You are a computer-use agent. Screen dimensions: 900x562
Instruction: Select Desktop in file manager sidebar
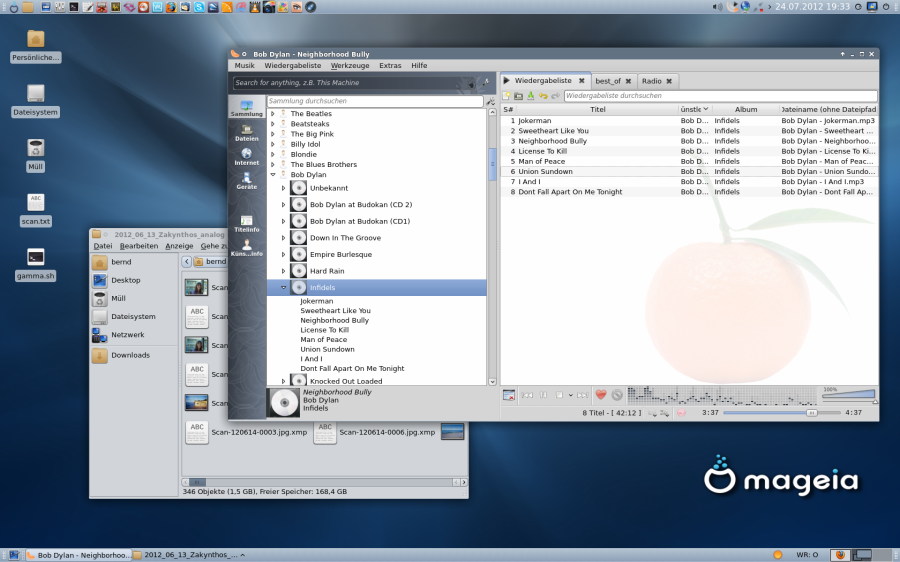point(125,280)
